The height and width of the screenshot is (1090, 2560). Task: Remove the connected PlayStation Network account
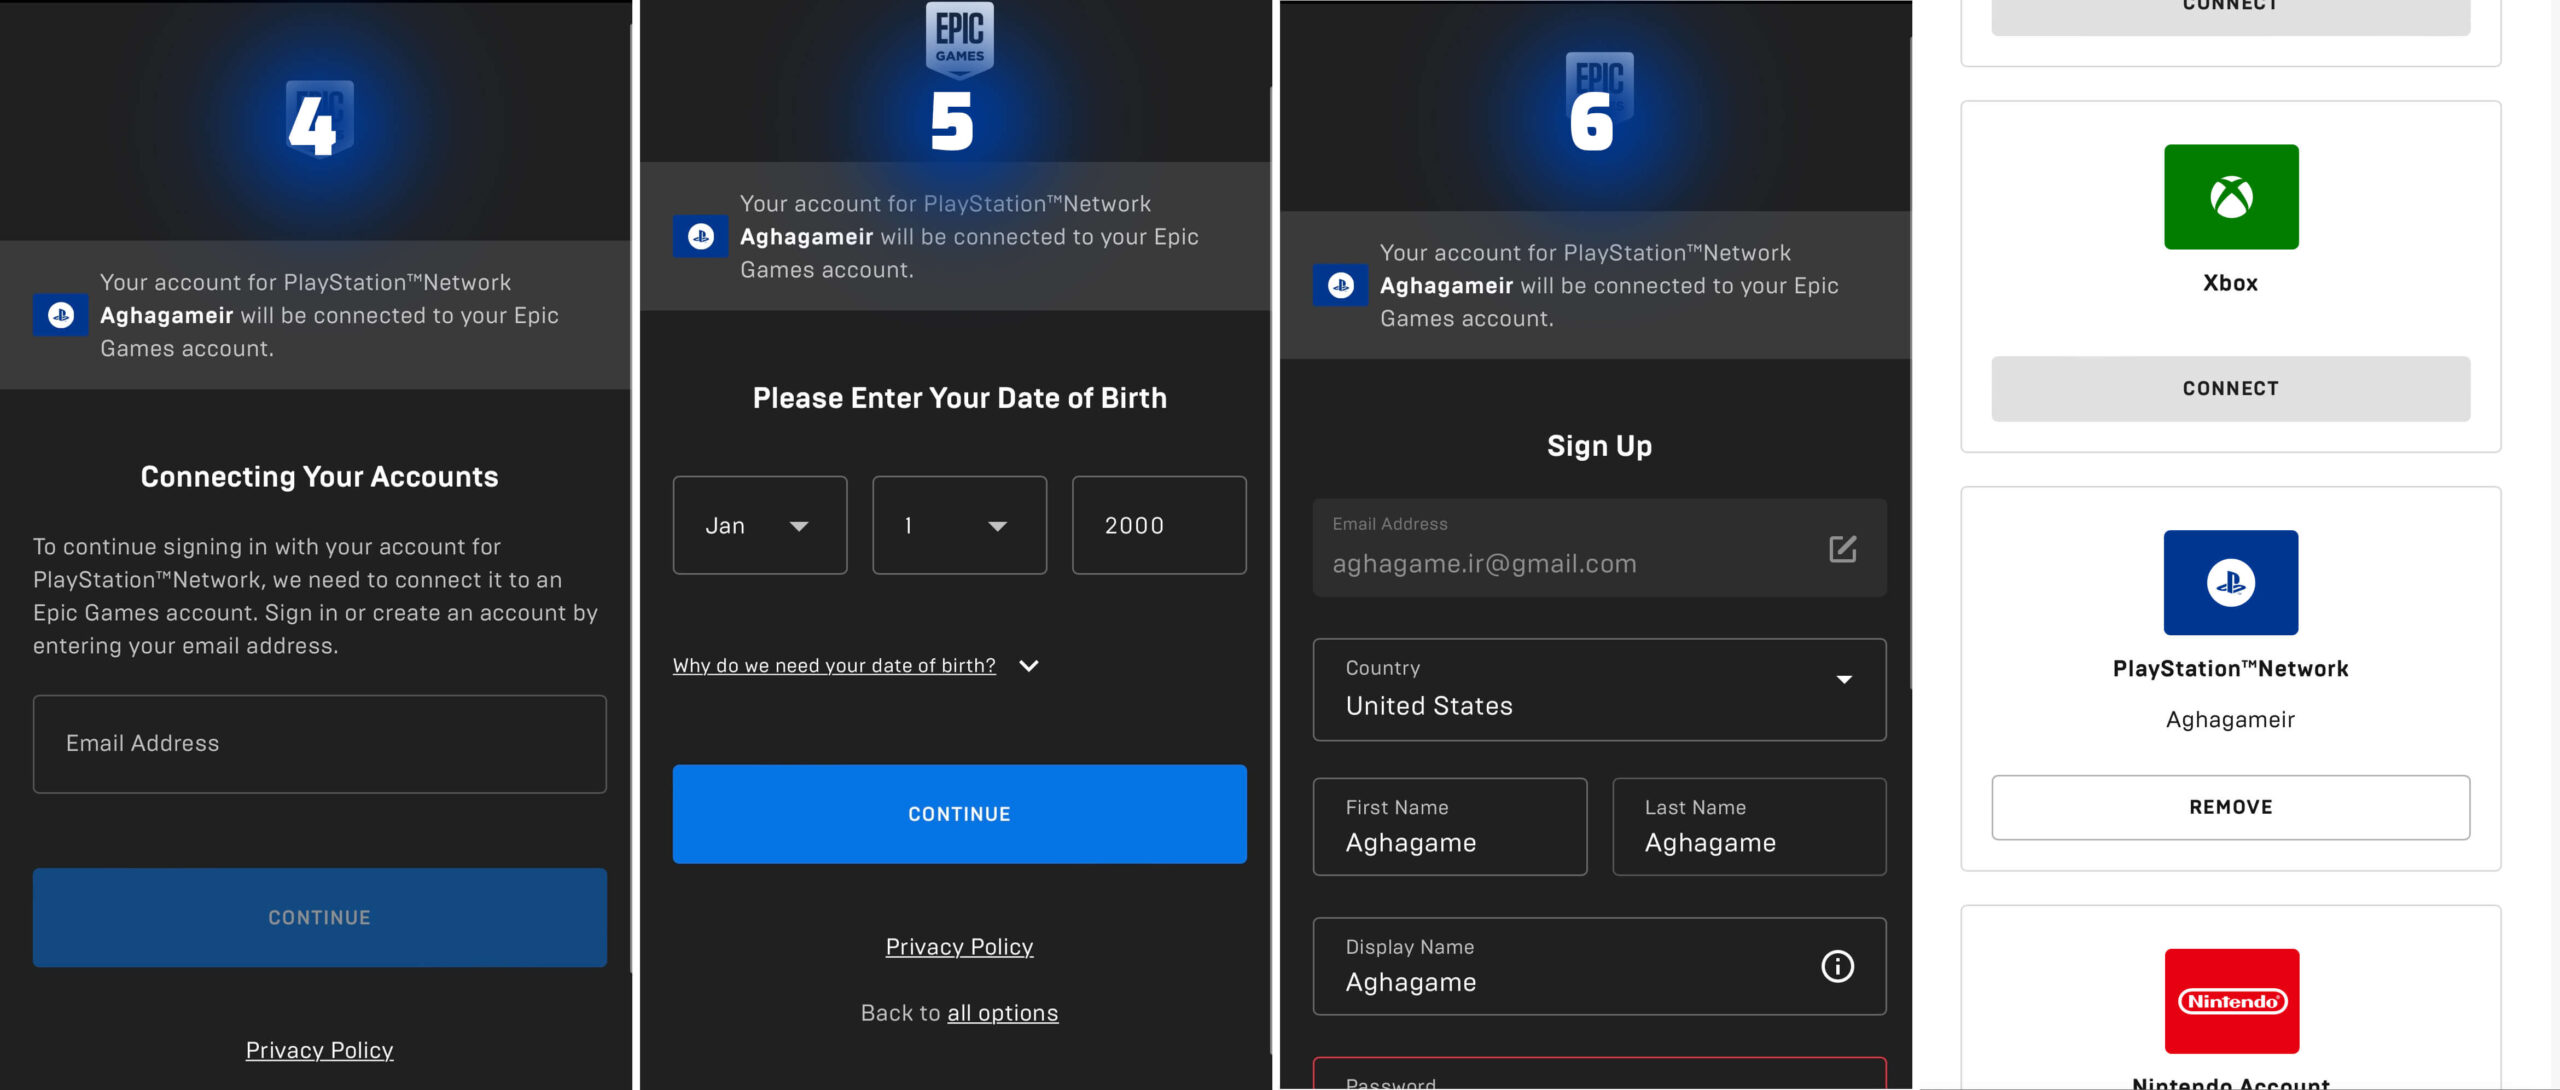pyautogui.click(x=2230, y=807)
